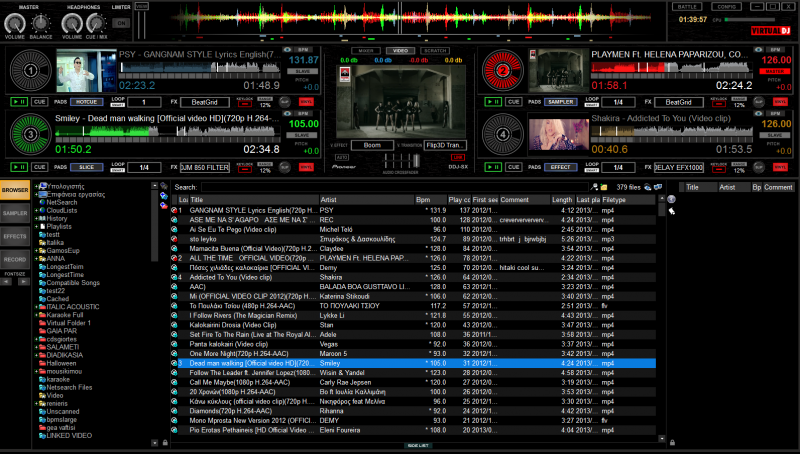Toggle the AUTO crossfade button
The height and width of the screenshot is (454, 800).
(x=342, y=158)
